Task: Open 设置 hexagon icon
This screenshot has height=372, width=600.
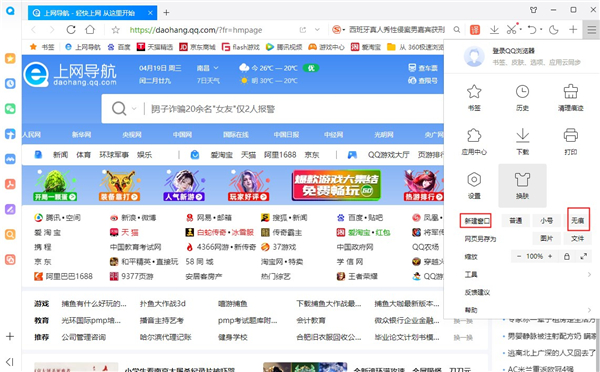Action: point(474,179)
